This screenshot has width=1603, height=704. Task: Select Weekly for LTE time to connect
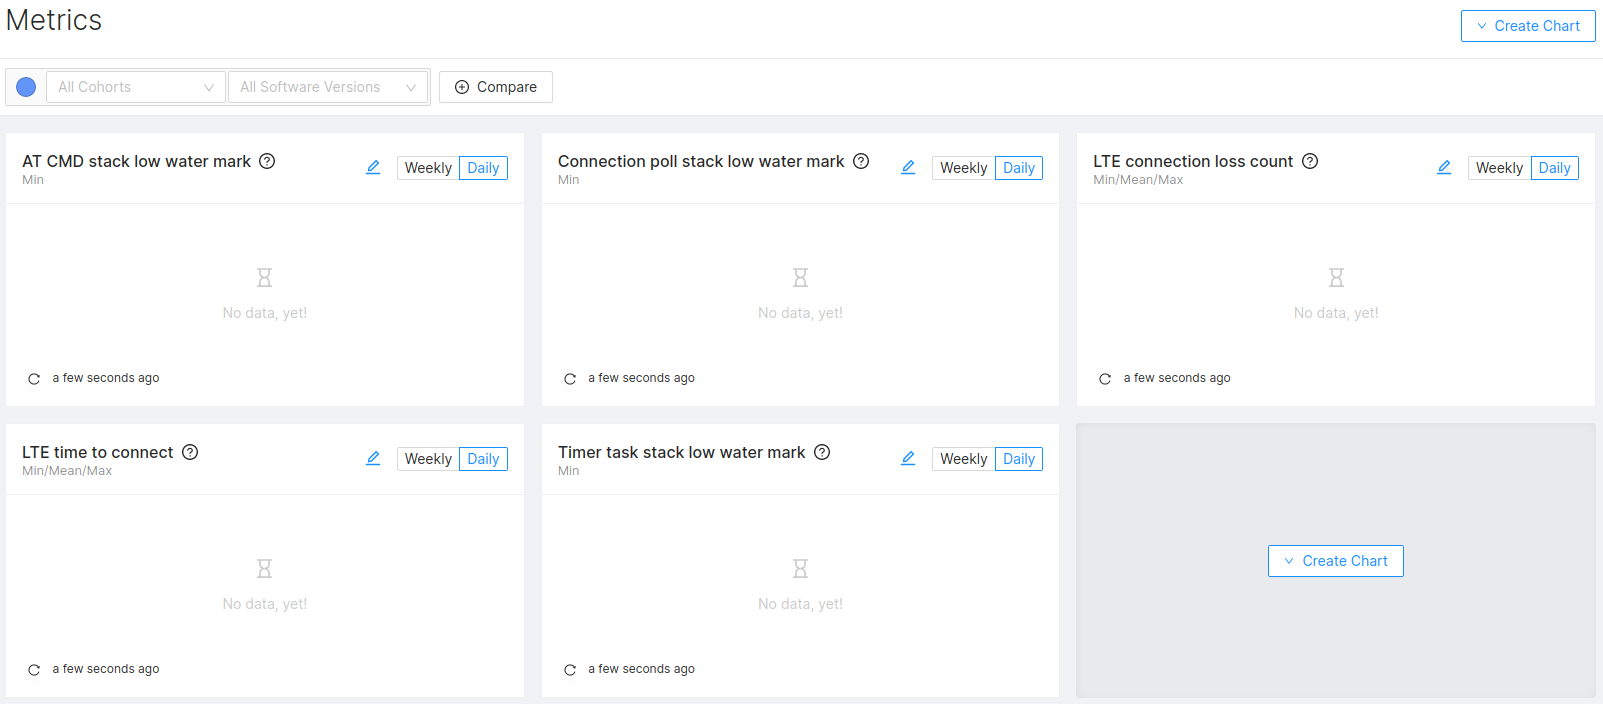[x=428, y=459]
